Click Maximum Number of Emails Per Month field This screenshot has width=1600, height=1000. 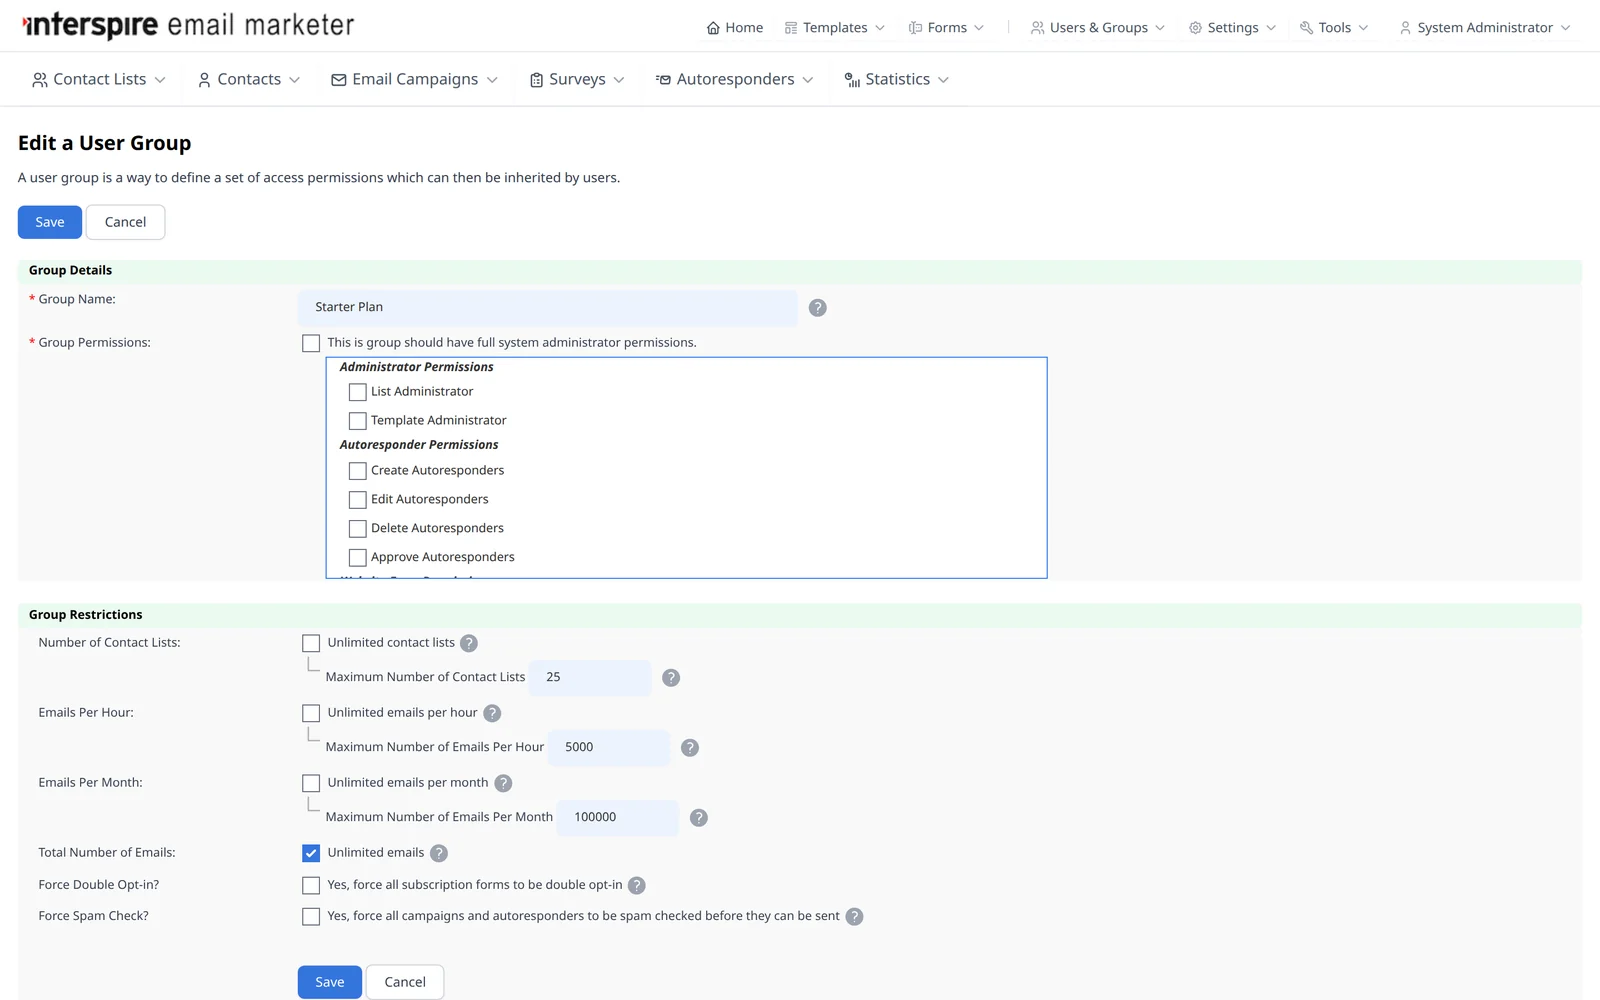(x=618, y=817)
